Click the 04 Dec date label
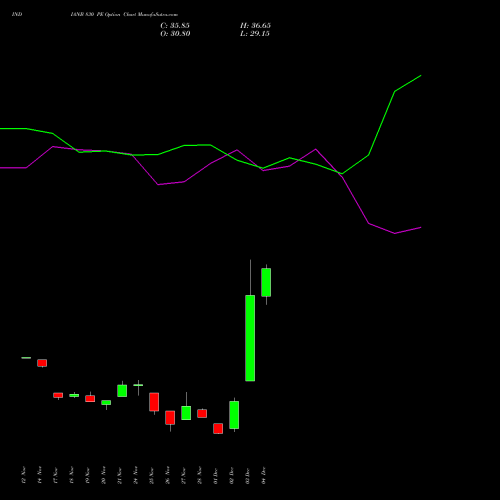The image size is (500, 500). [x=263, y=475]
